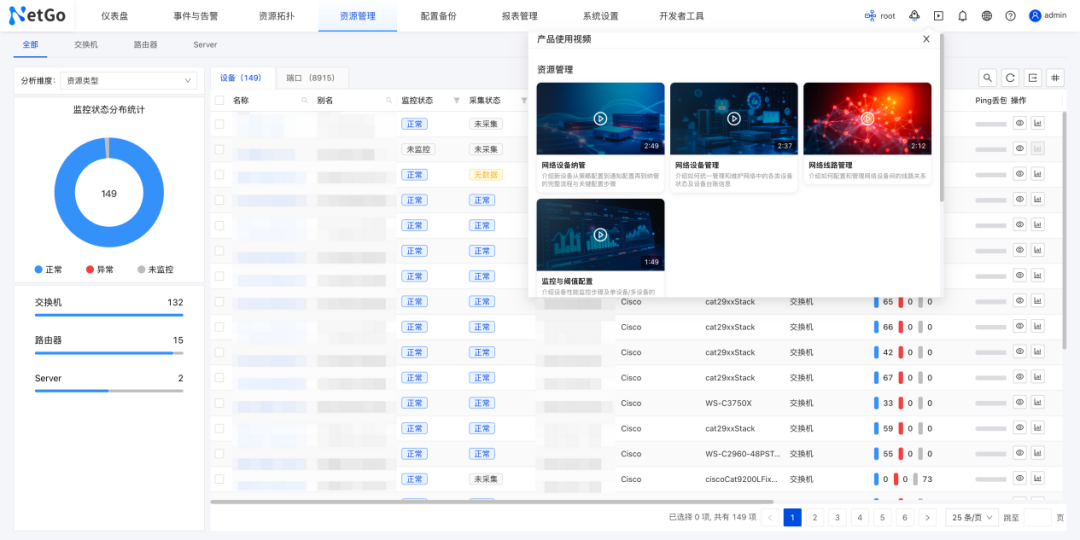The image size is (1080, 540).
Task: Click the language globe icon
Action: point(987,16)
